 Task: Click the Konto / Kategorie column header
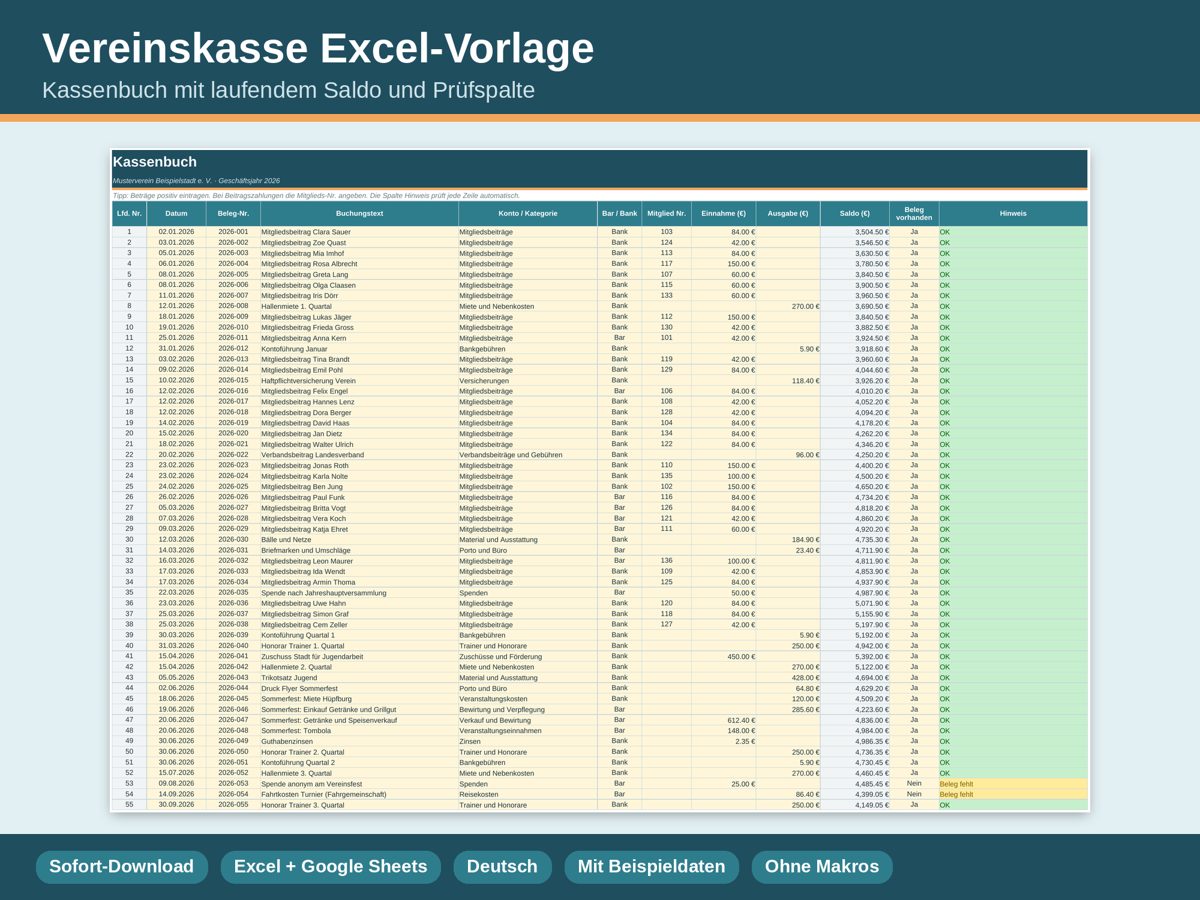click(528, 213)
